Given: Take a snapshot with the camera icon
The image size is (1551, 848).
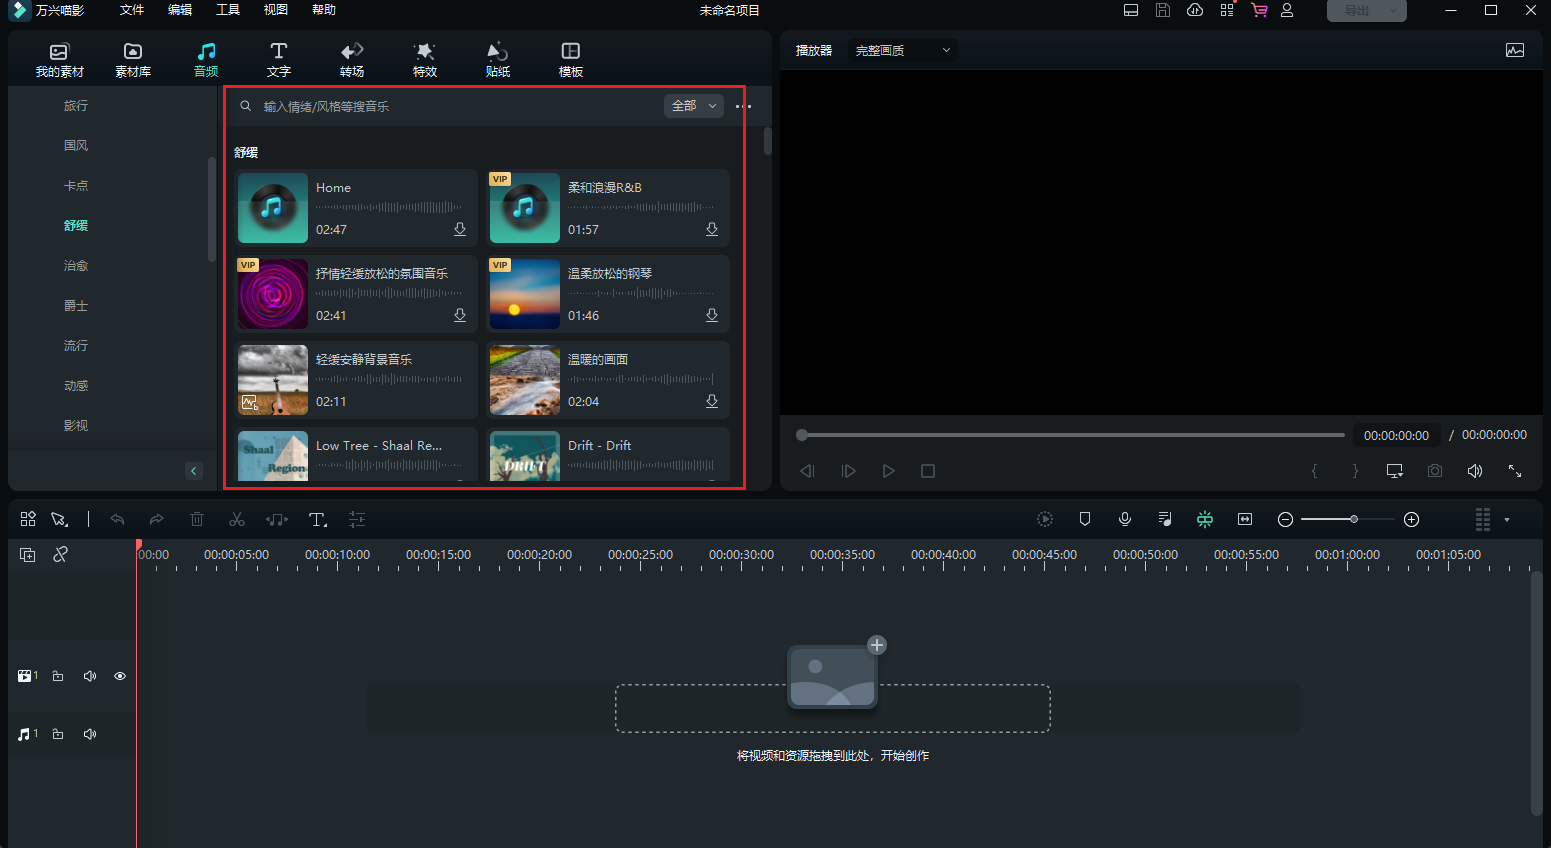Looking at the screenshot, I should tap(1435, 471).
